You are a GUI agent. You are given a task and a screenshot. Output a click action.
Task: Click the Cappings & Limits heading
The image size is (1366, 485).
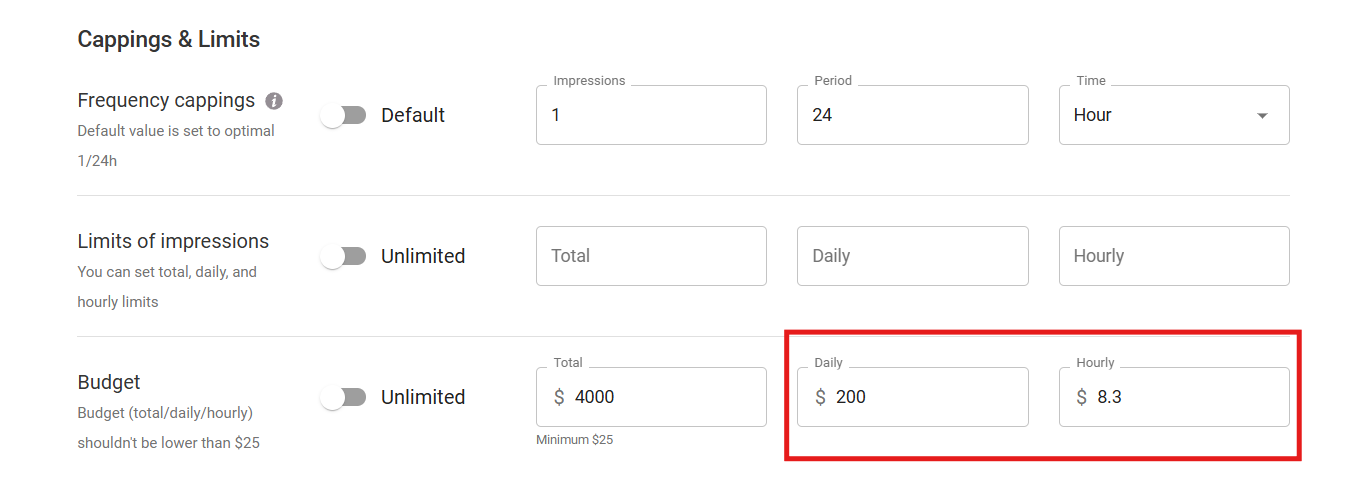168,40
